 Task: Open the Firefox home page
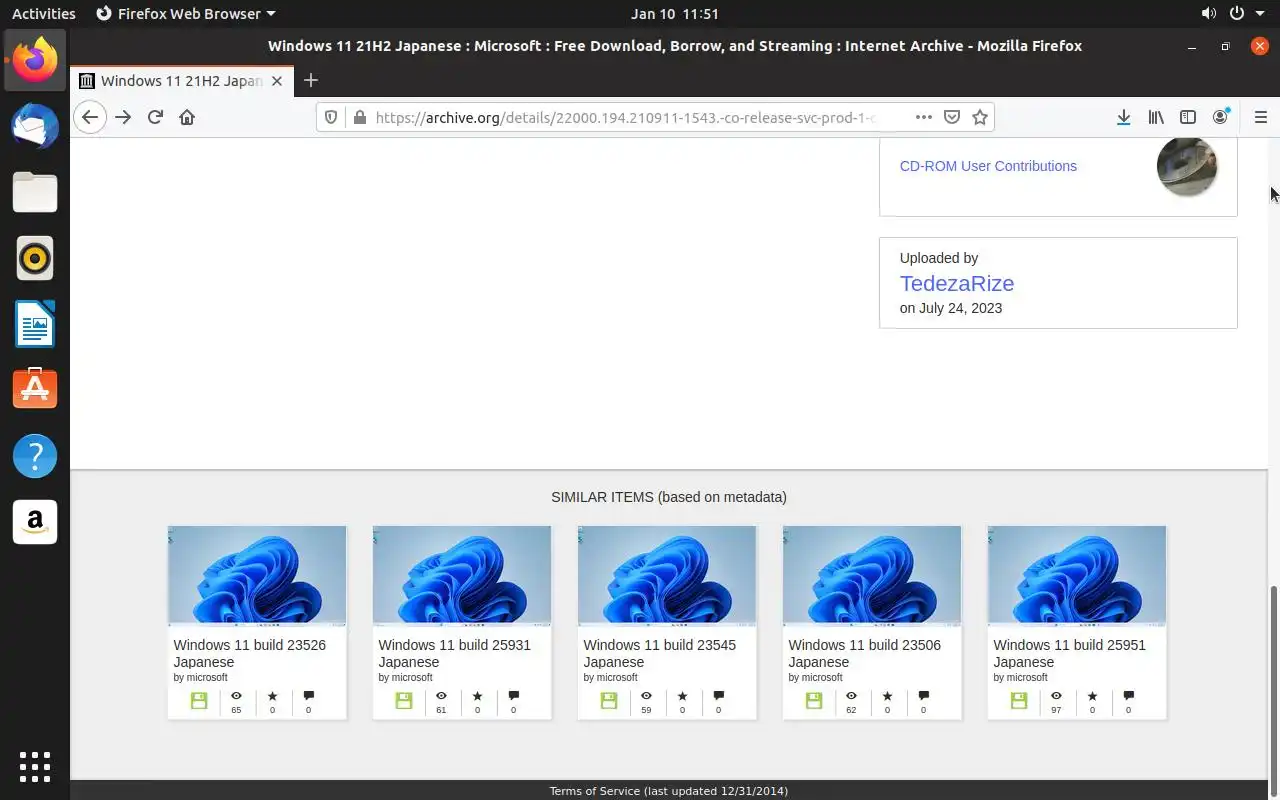point(187,117)
